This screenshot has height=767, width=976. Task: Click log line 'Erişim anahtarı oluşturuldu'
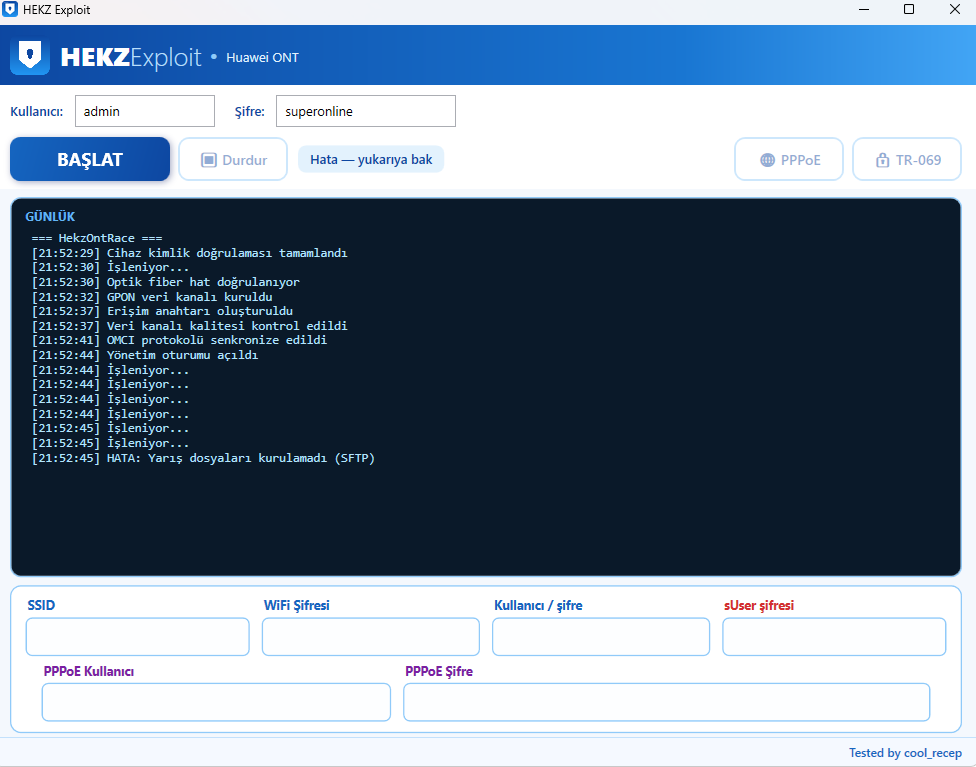click(162, 311)
